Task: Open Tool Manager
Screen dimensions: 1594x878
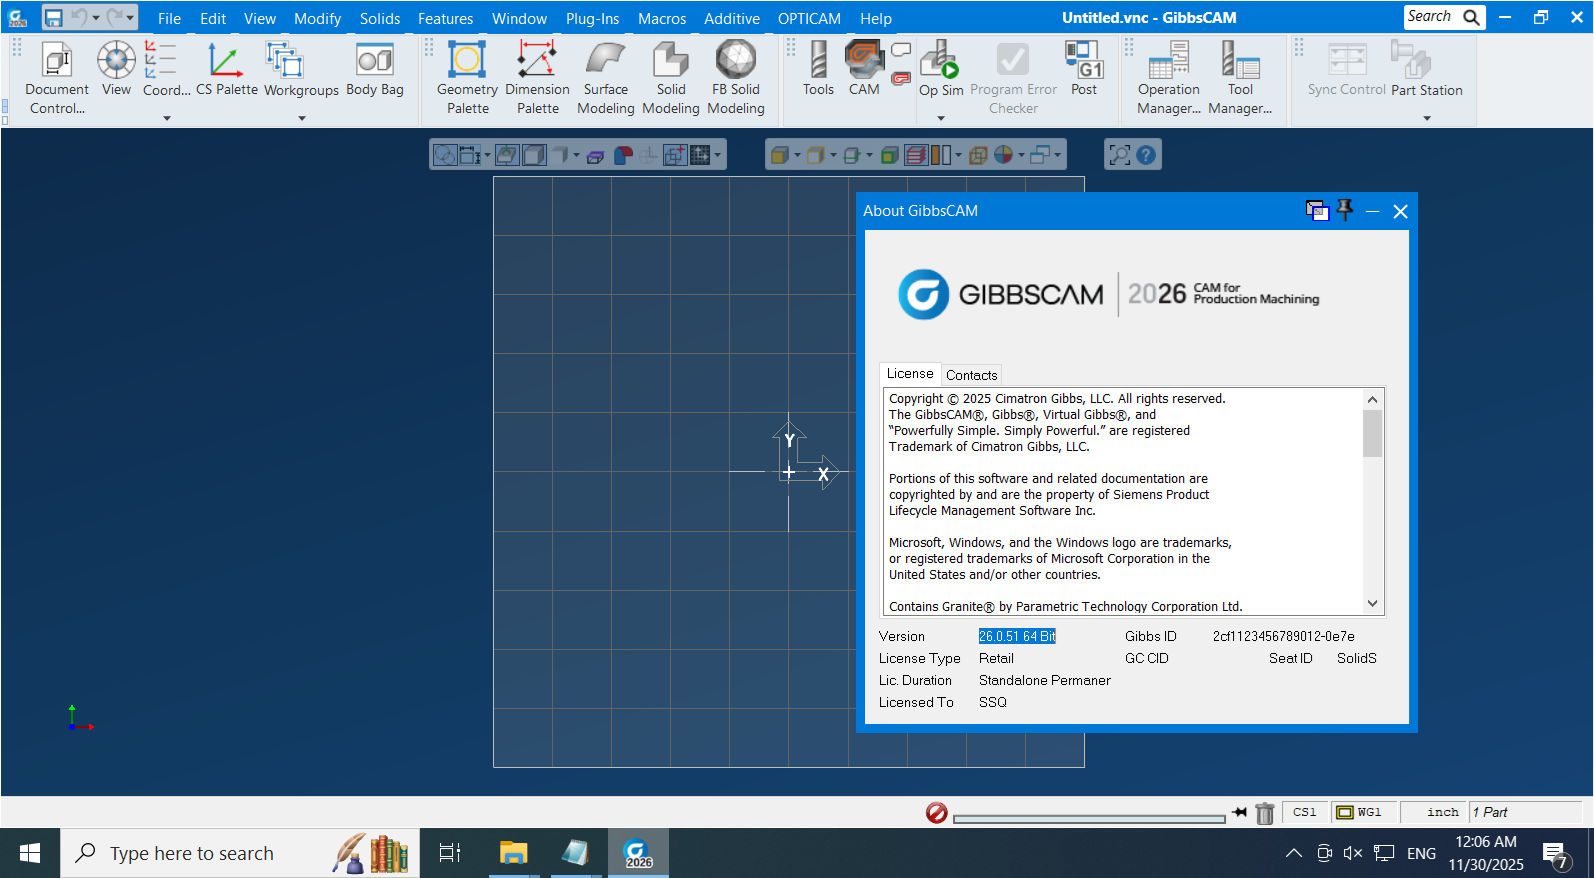Action: [x=1240, y=78]
